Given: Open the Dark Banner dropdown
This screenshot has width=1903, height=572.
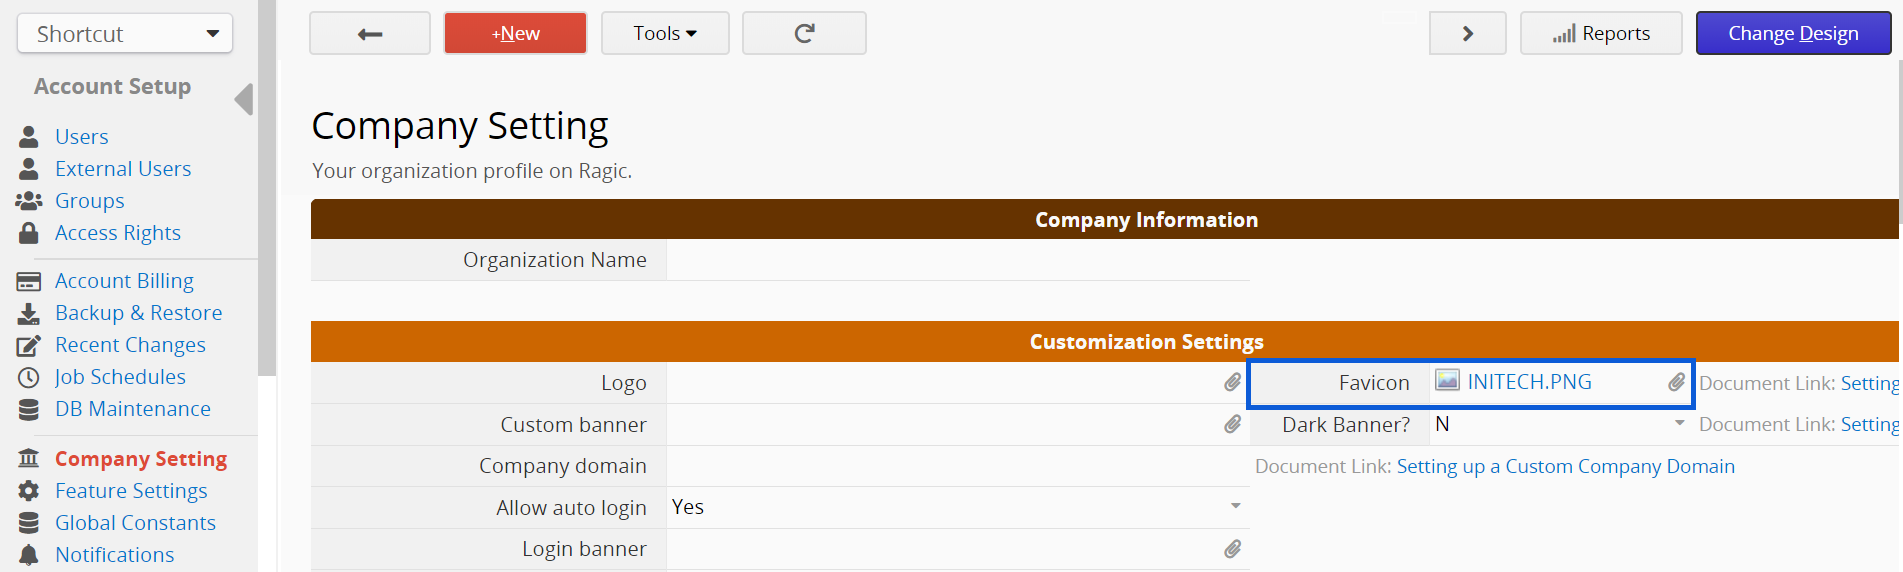Looking at the screenshot, I should [x=1679, y=424].
